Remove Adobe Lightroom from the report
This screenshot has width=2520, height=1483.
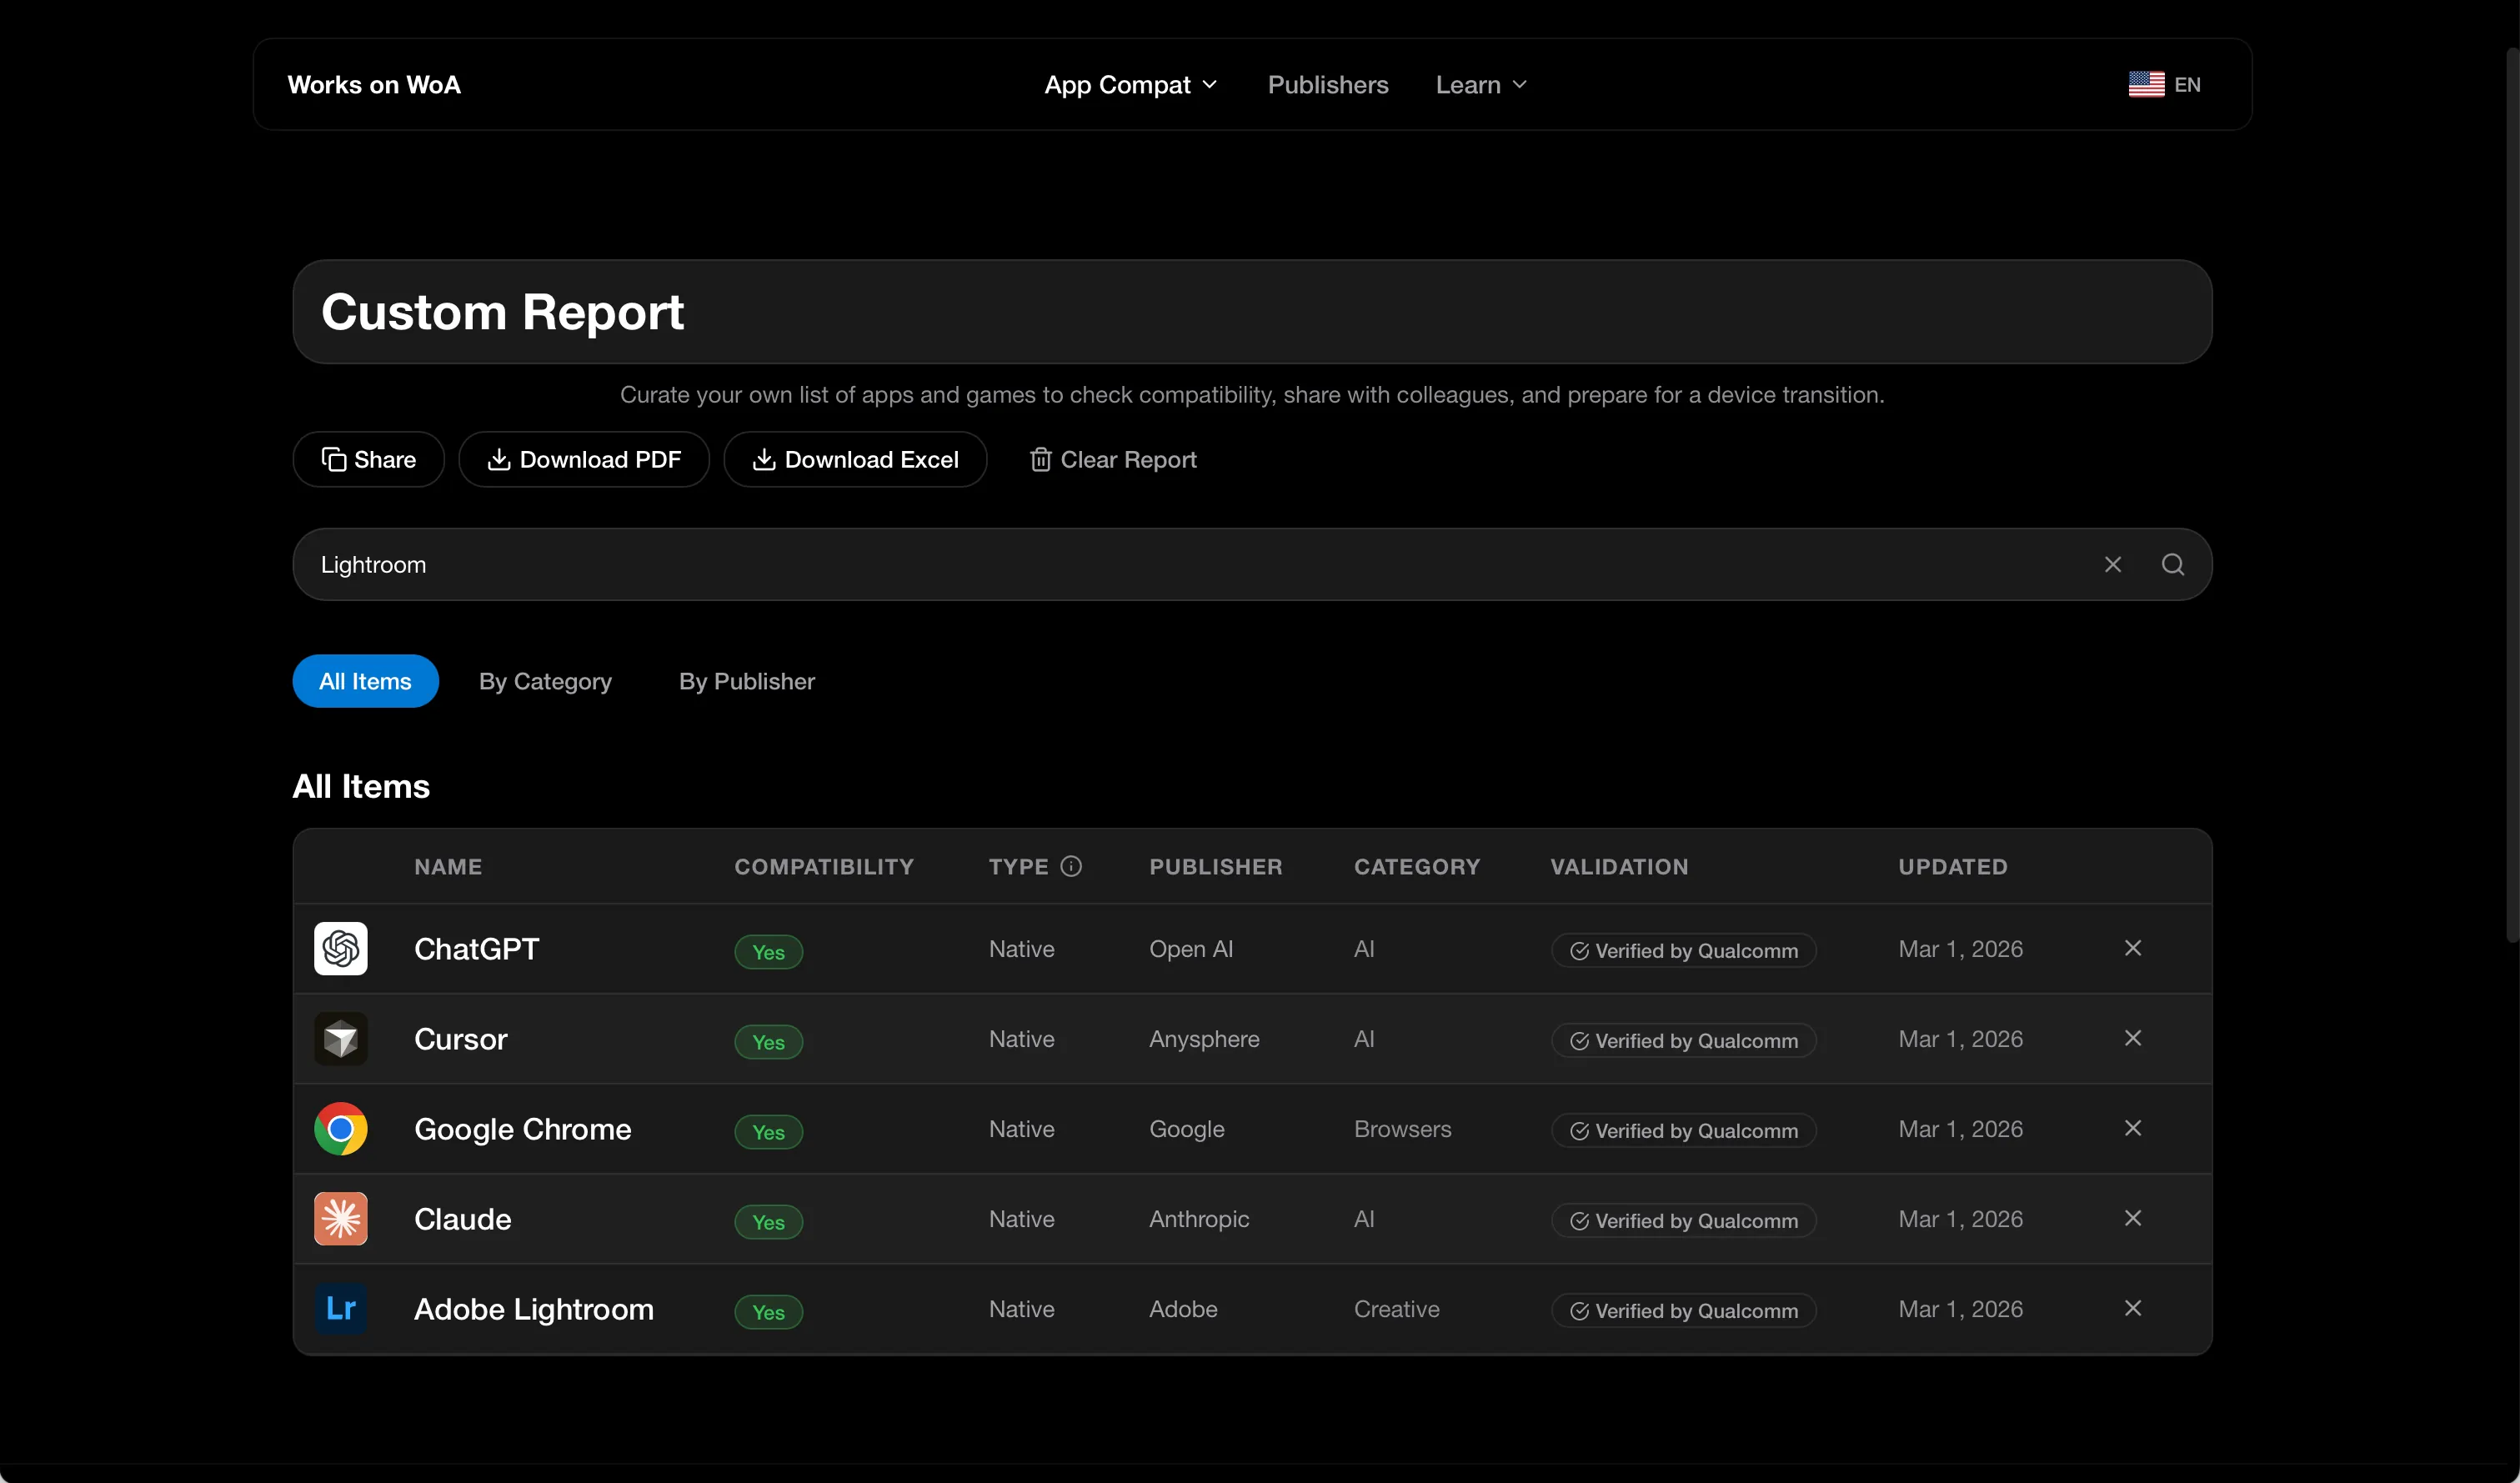coord(2133,1308)
